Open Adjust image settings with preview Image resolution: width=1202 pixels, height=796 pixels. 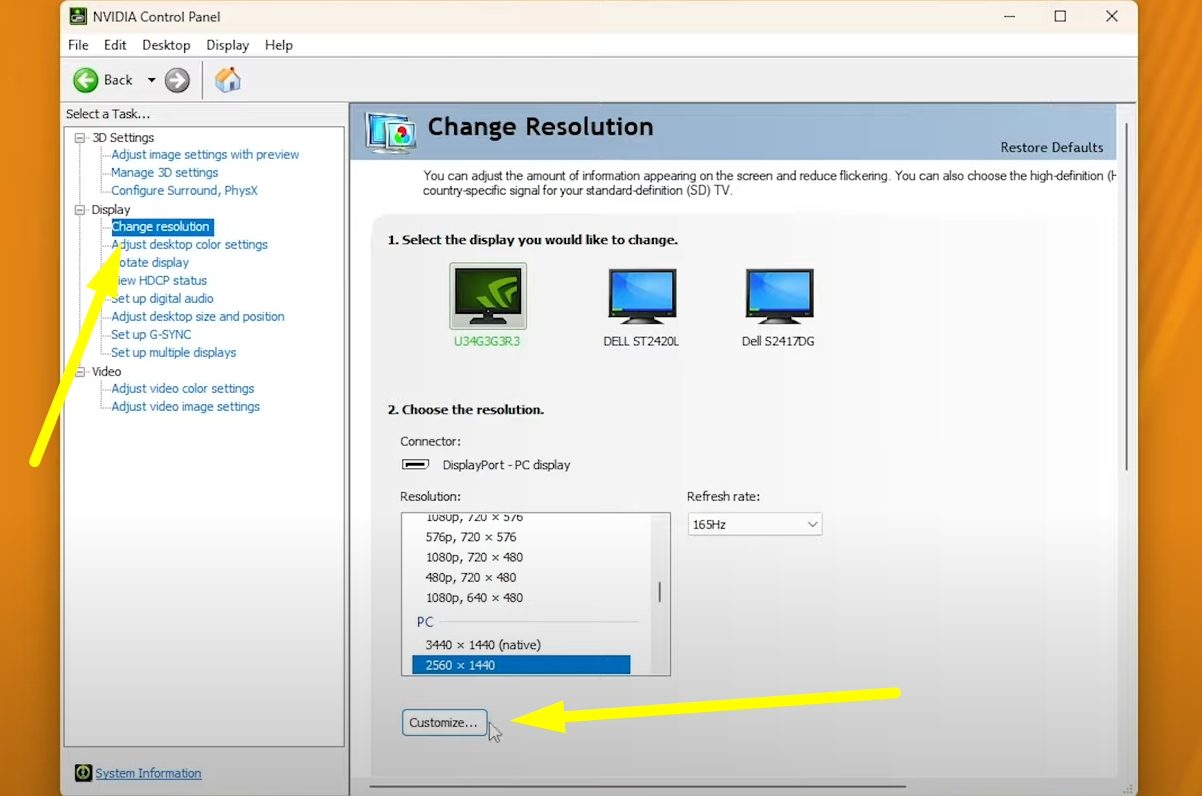205,155
